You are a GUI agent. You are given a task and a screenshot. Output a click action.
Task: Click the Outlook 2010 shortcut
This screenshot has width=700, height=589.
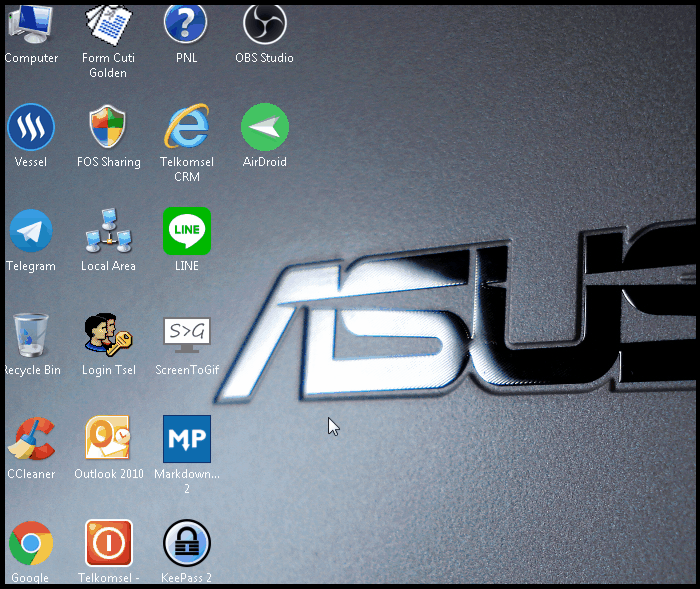[108, 438]
